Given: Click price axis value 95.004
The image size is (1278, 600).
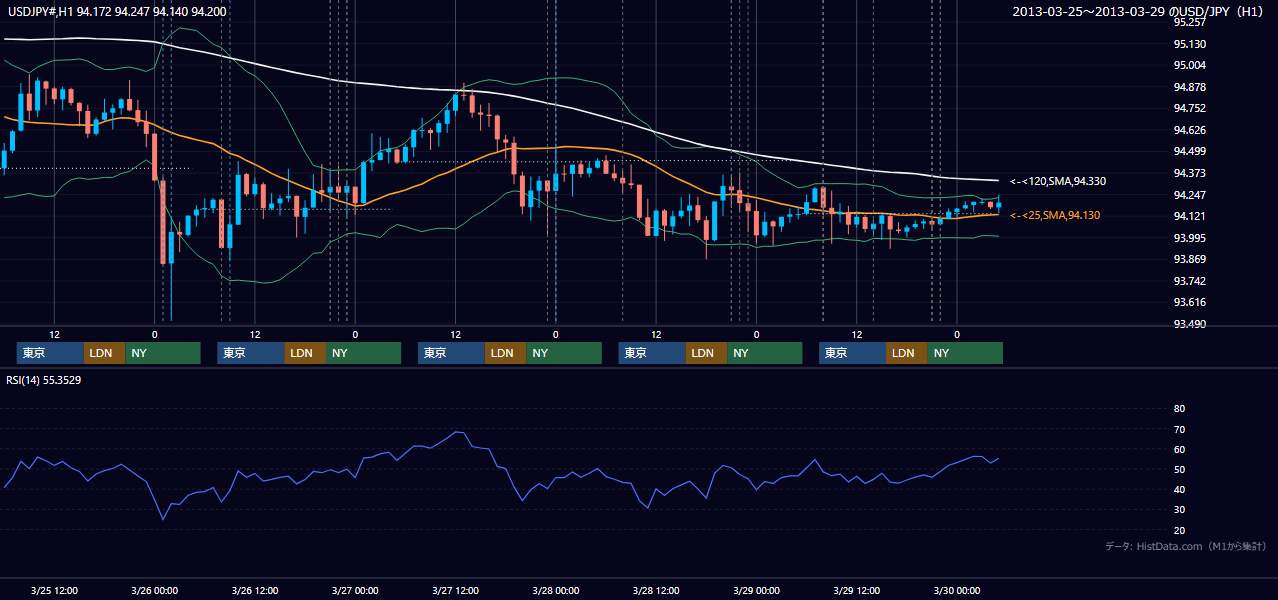Looking at the screenshot, I should 1189,65.
